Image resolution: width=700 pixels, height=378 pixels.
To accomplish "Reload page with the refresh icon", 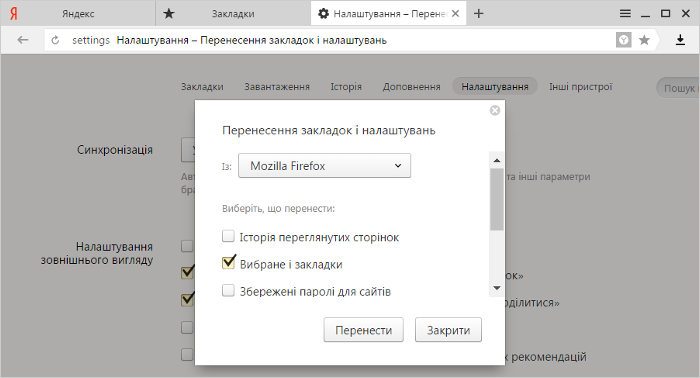I will [x=55, y=40].
